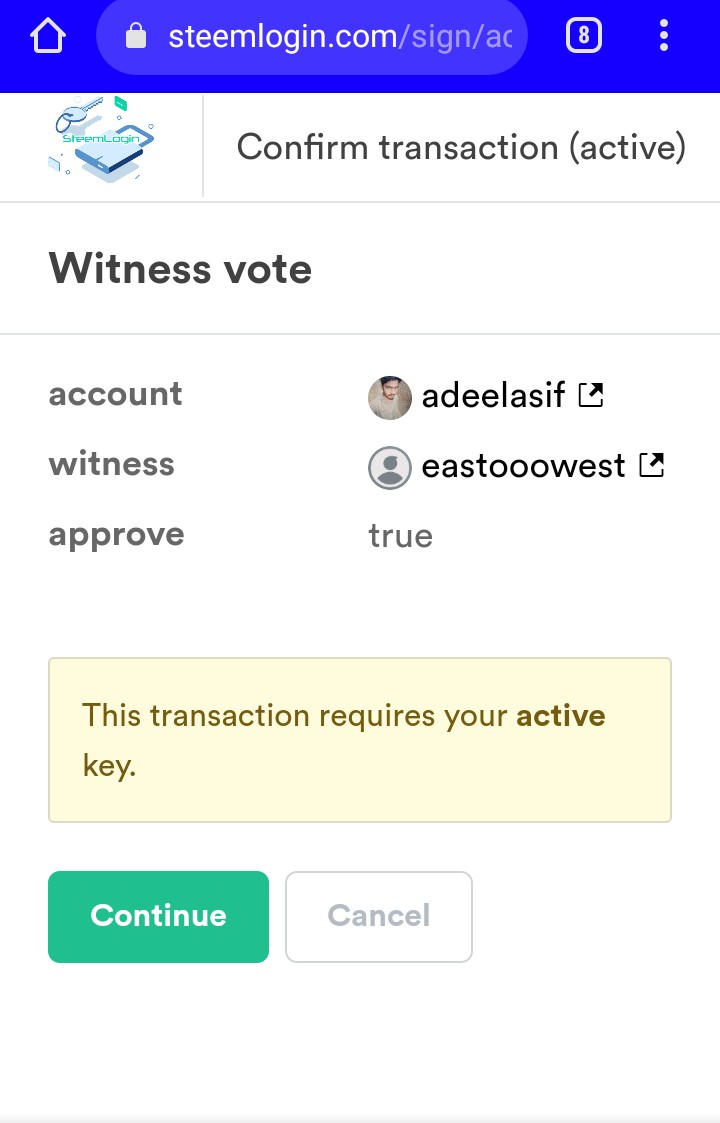Focus the steemlogin.com address bar
This screenshot has height=1123, width=720.
point(340,38)
